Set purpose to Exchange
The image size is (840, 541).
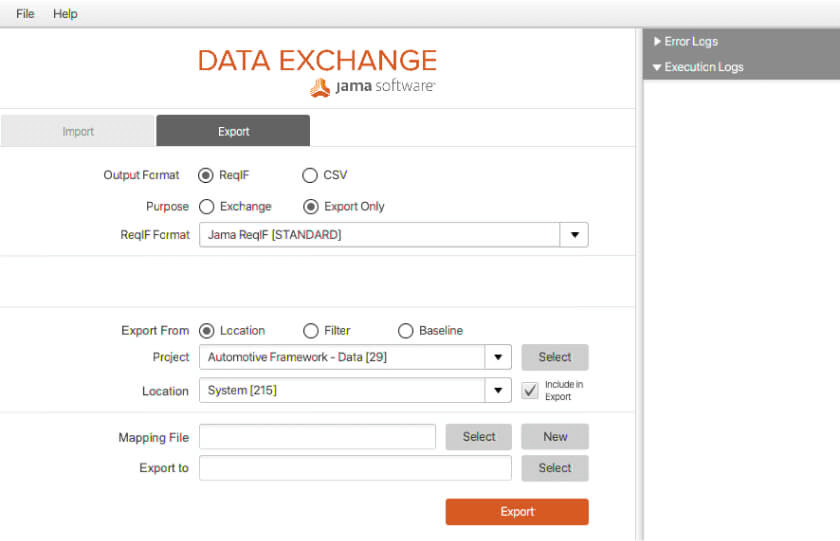point(206,207)
